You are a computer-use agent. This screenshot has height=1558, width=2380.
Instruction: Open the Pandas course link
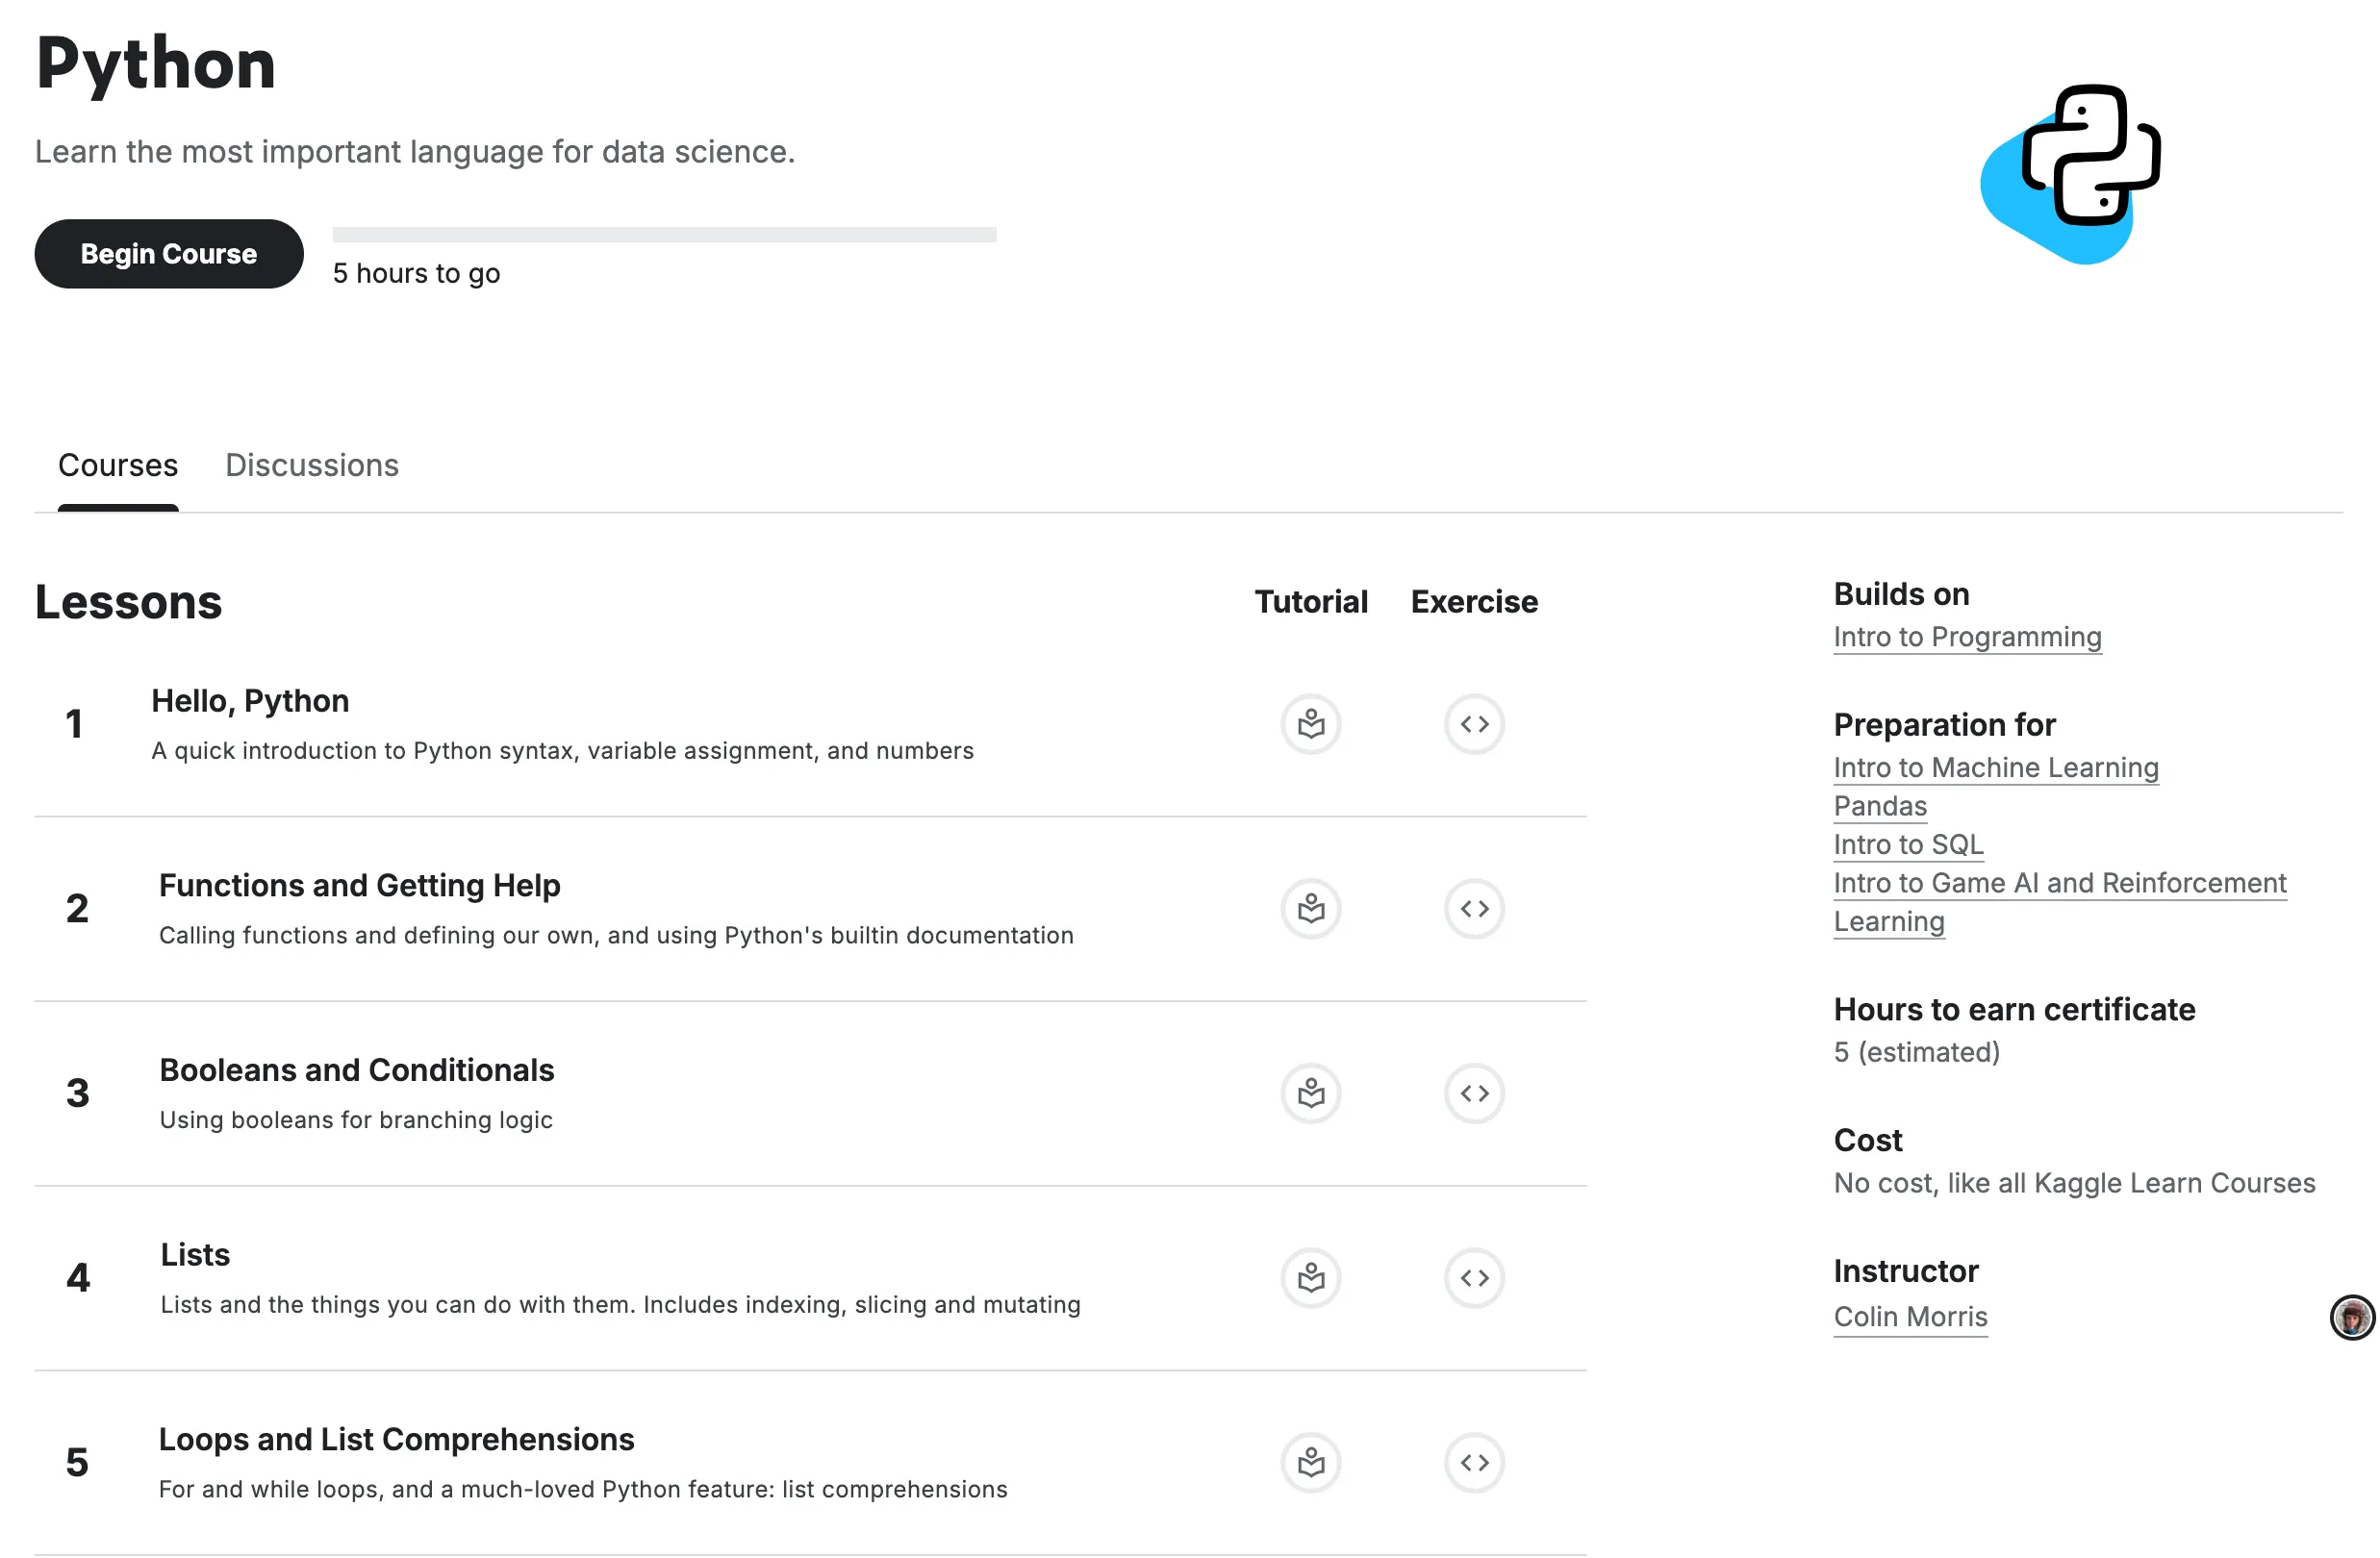1879,806
